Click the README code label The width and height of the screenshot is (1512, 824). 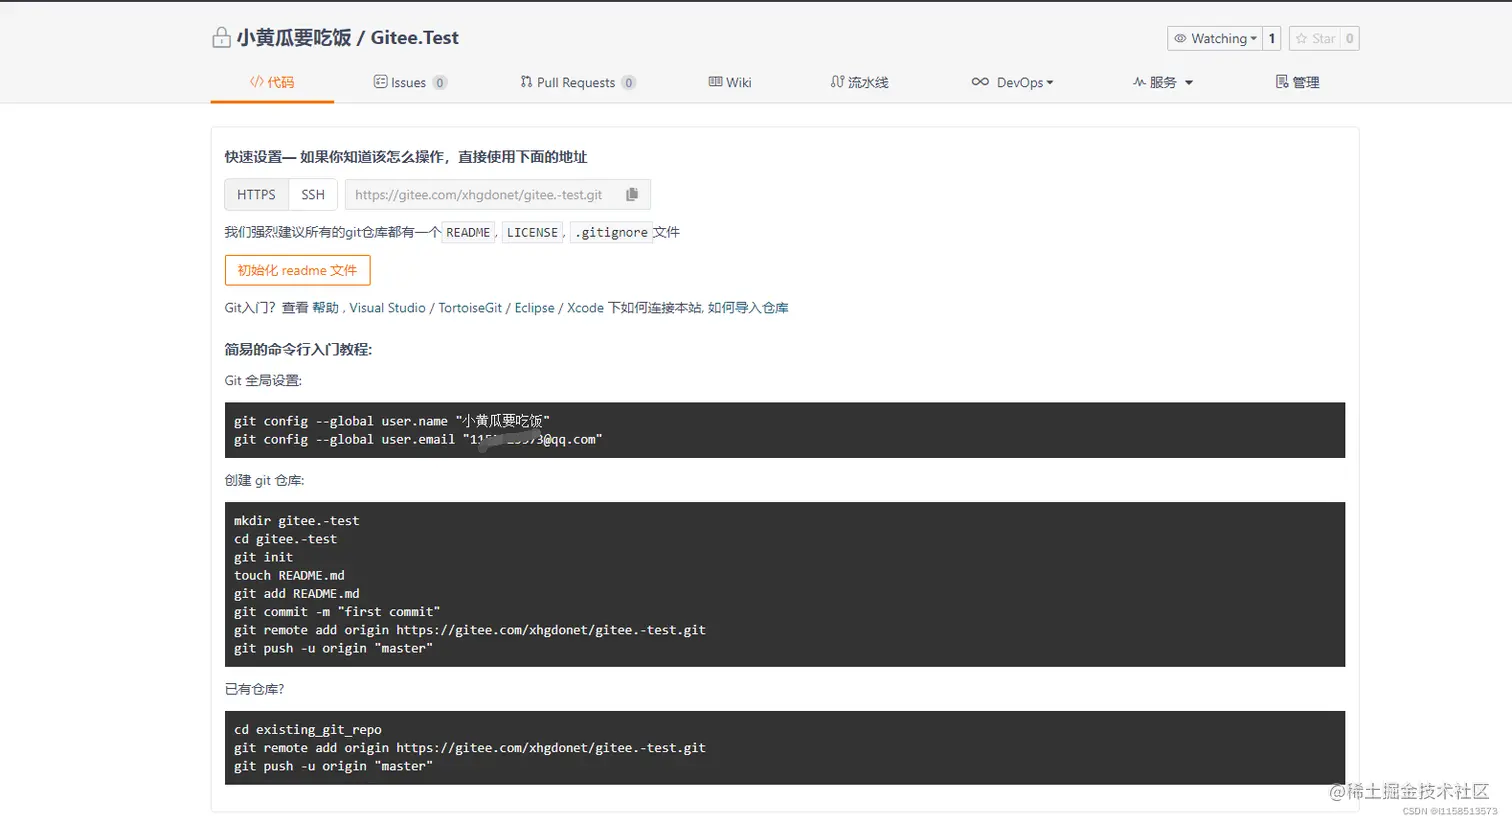(x=468, y=232)
